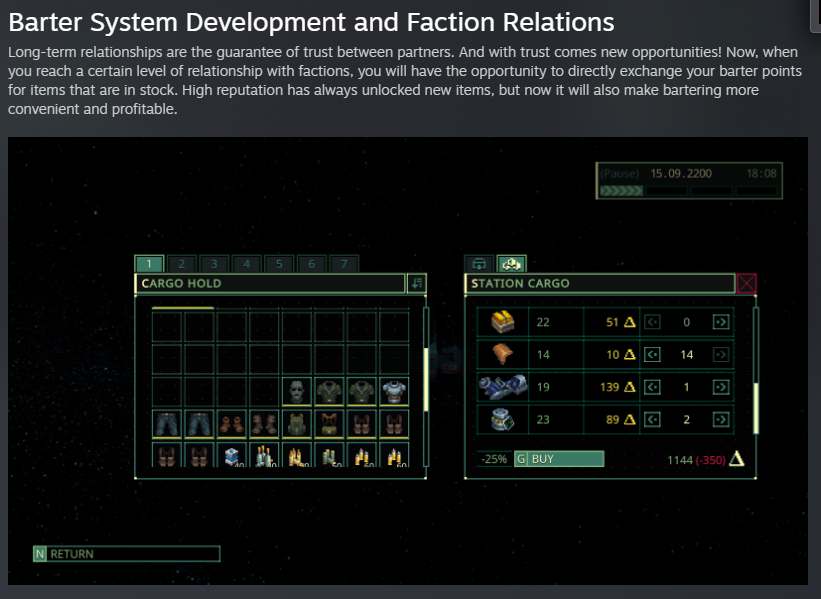Select the metal canister in station cargo
The height and width of the screenshot is (599, 821).
point(503,419)
